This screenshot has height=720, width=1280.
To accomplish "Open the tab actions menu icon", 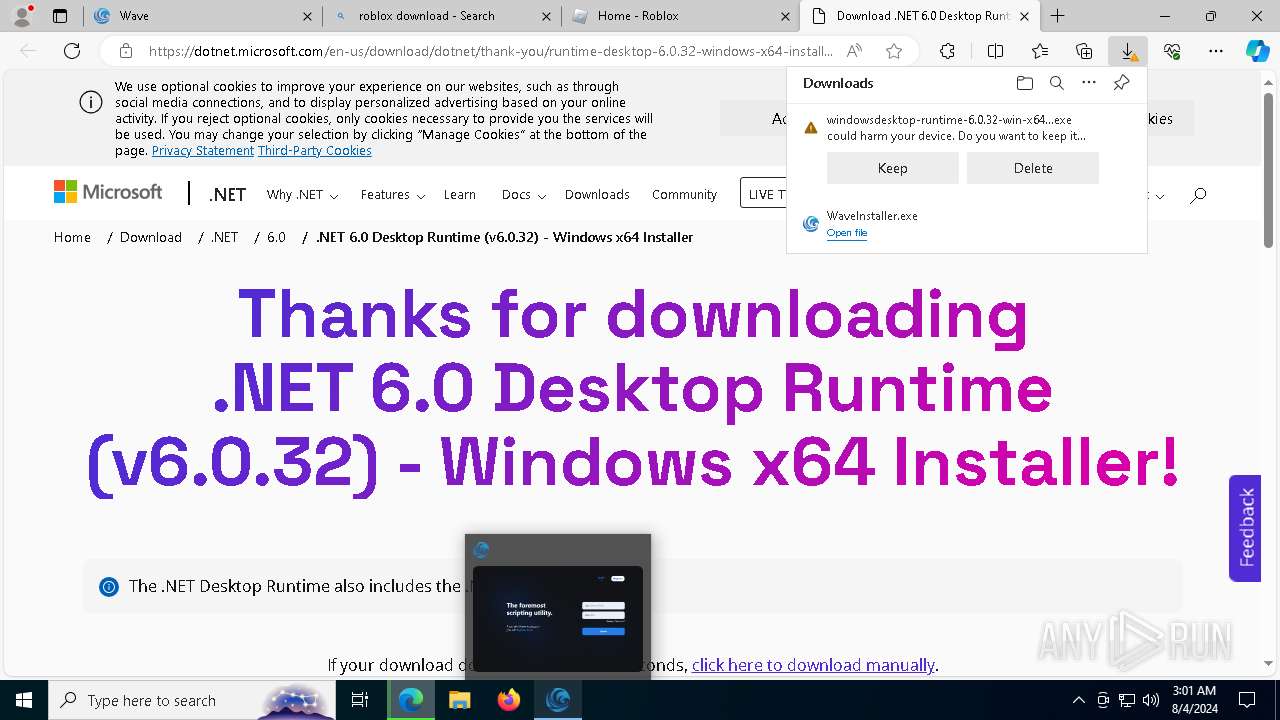I will click(60, 16).
